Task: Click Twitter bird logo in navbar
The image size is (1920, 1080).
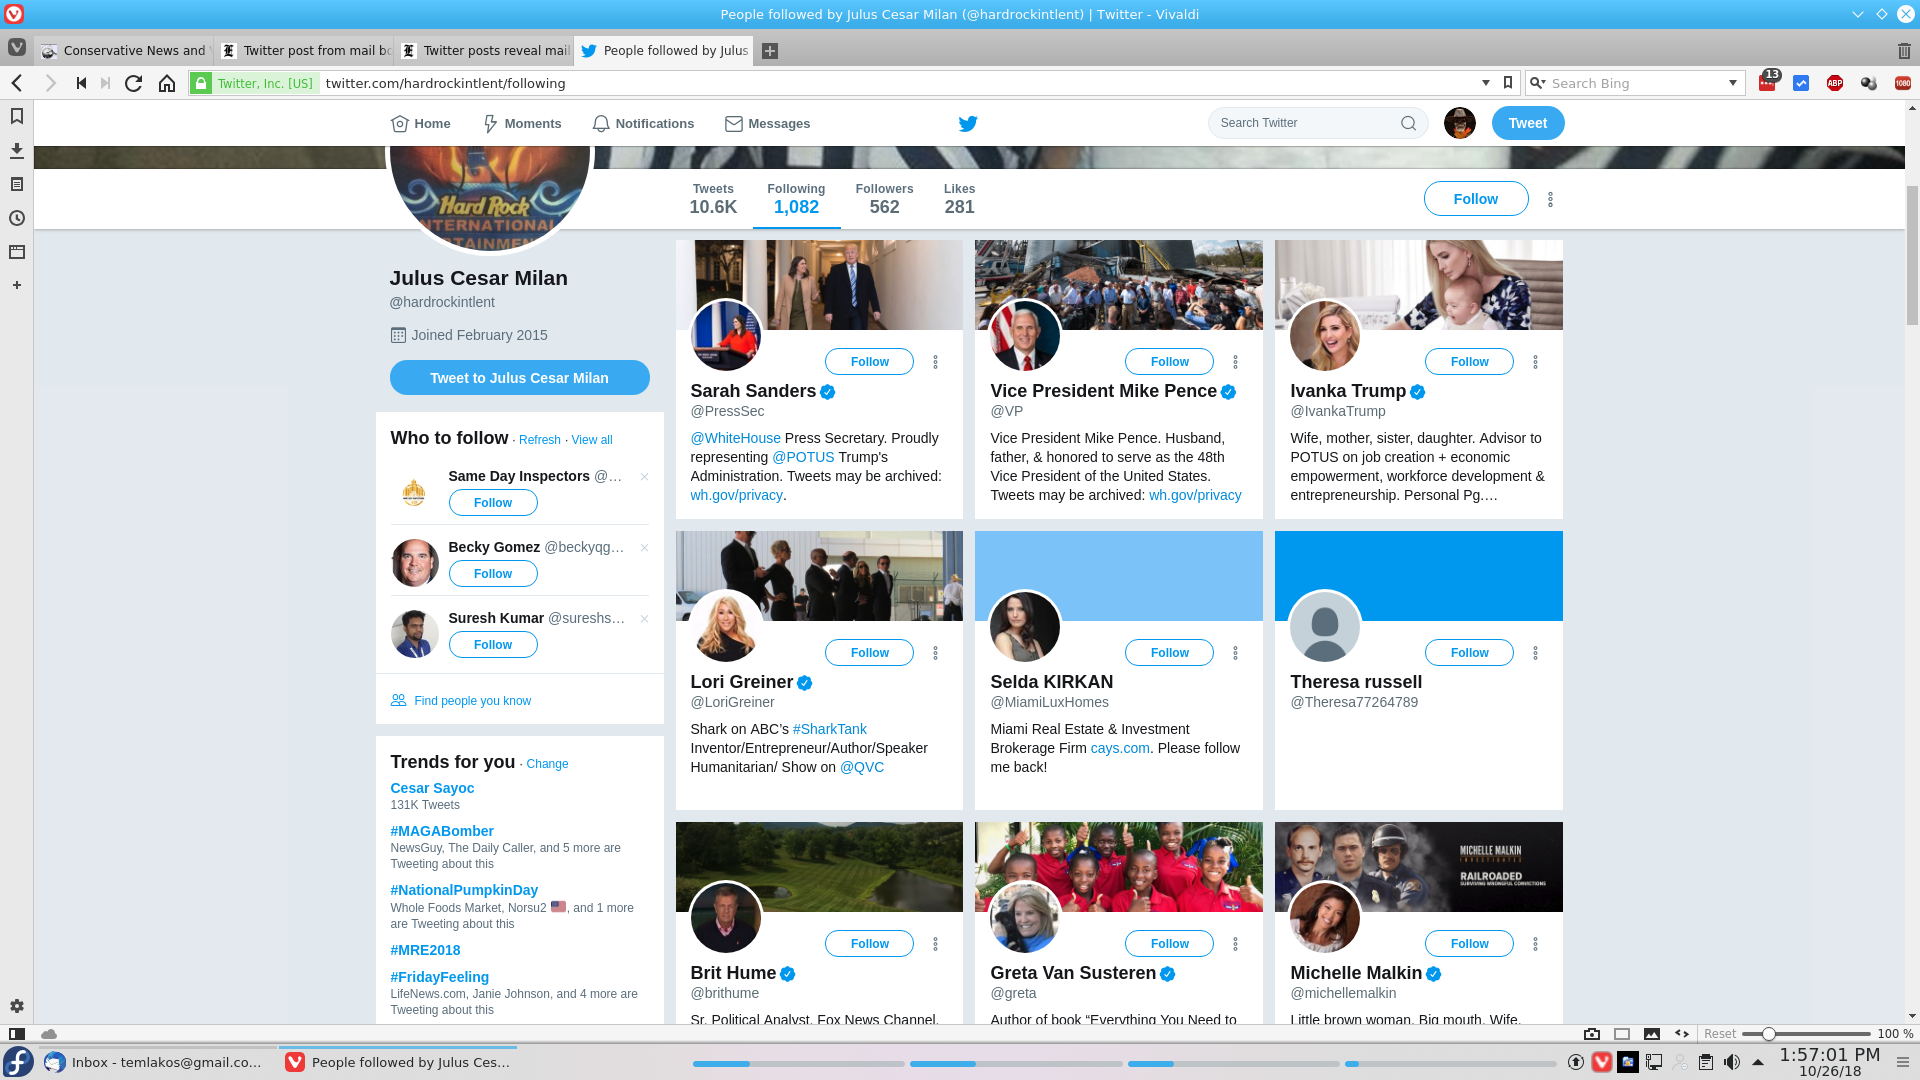Action: [967, 123]
